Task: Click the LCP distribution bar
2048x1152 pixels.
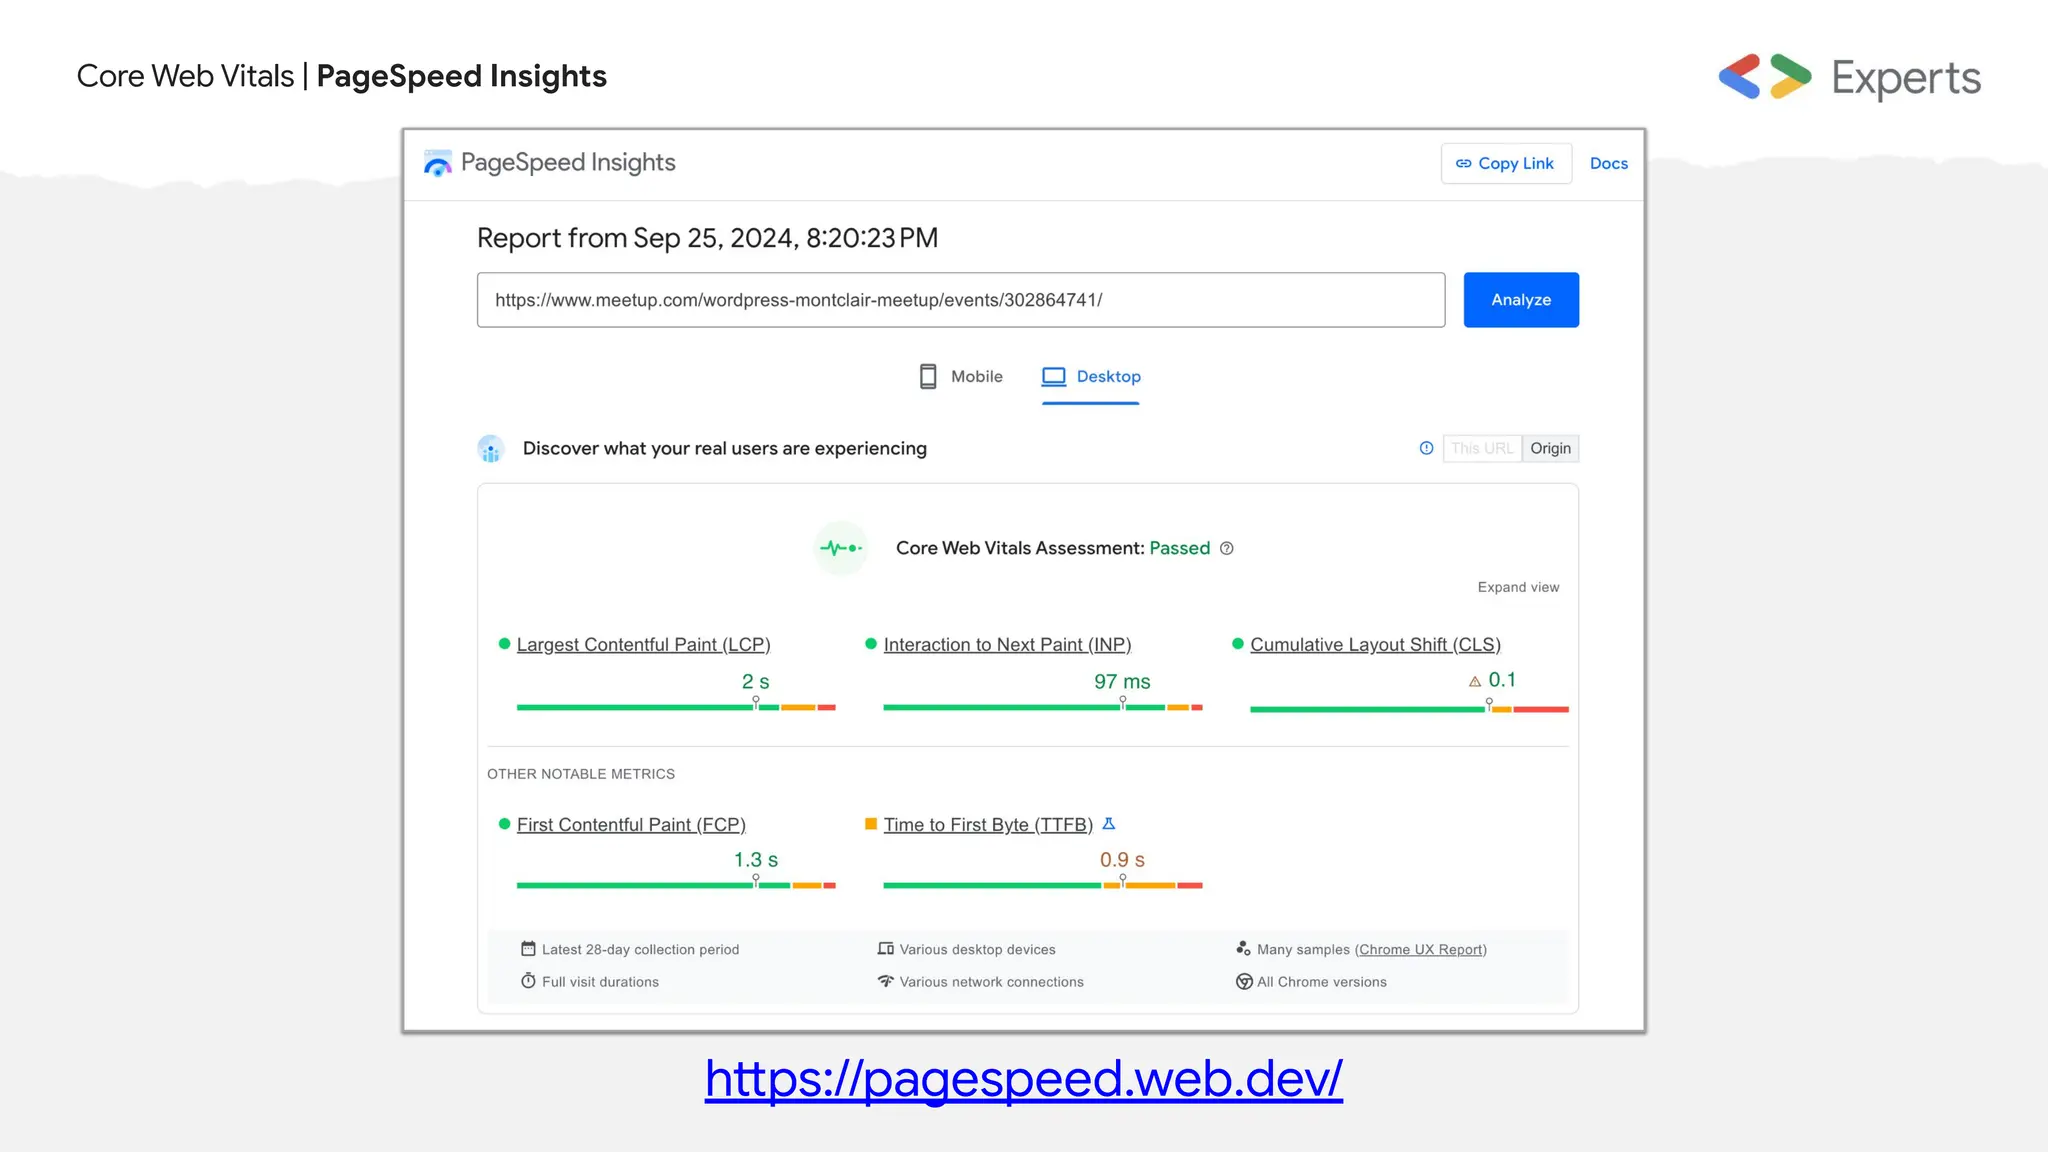Action: coord(676,707)
